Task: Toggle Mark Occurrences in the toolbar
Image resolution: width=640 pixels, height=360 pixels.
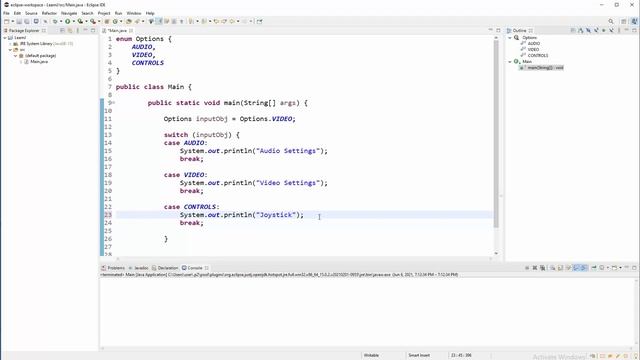Action: click(158, 21)
